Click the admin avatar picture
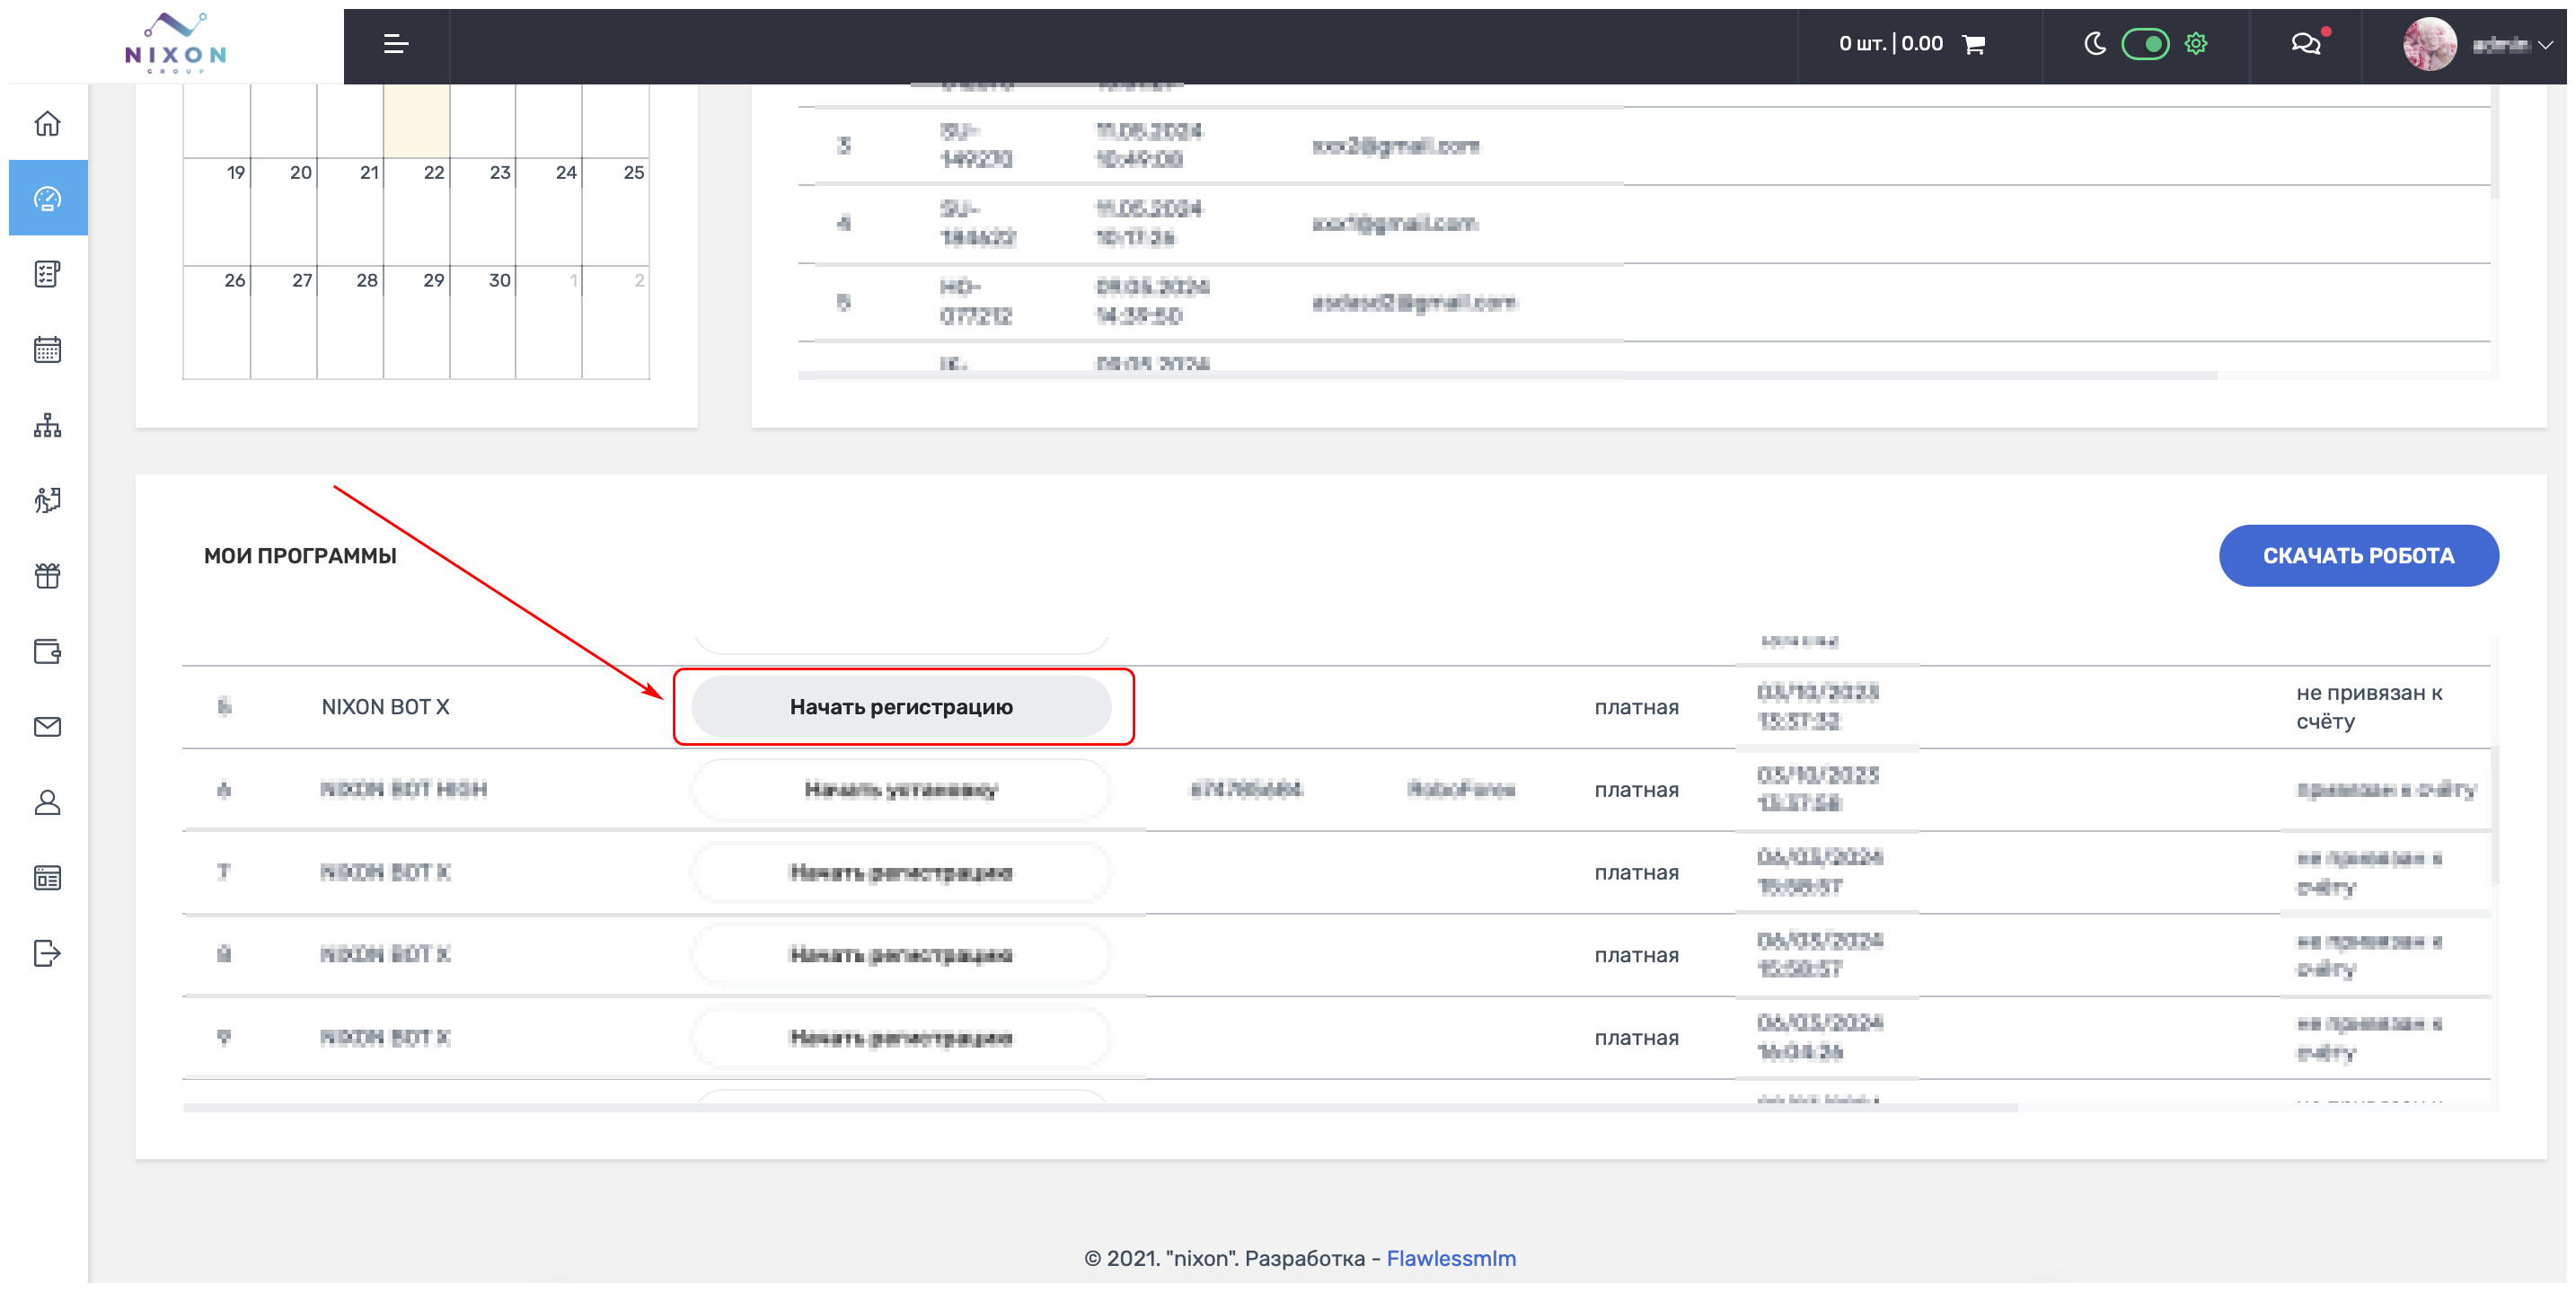The image size is (2576, 1292). (x=2429, y=44)
